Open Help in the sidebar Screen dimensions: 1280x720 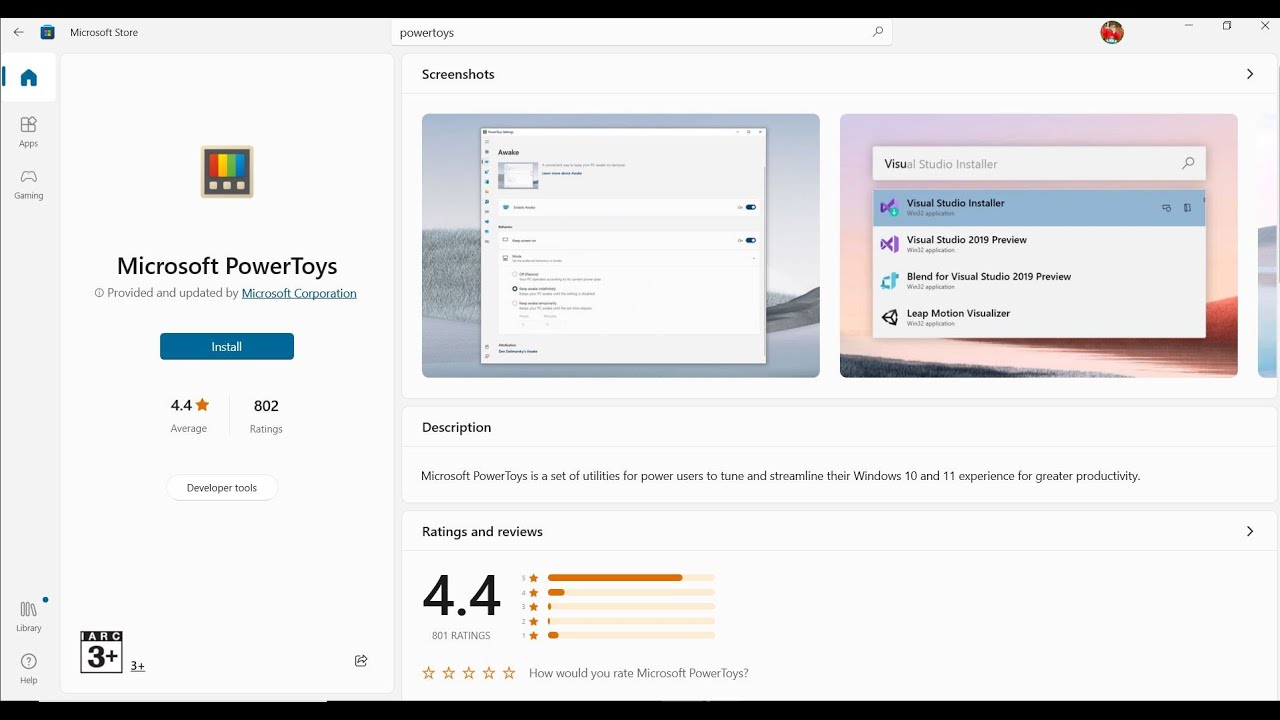point(29,668)
